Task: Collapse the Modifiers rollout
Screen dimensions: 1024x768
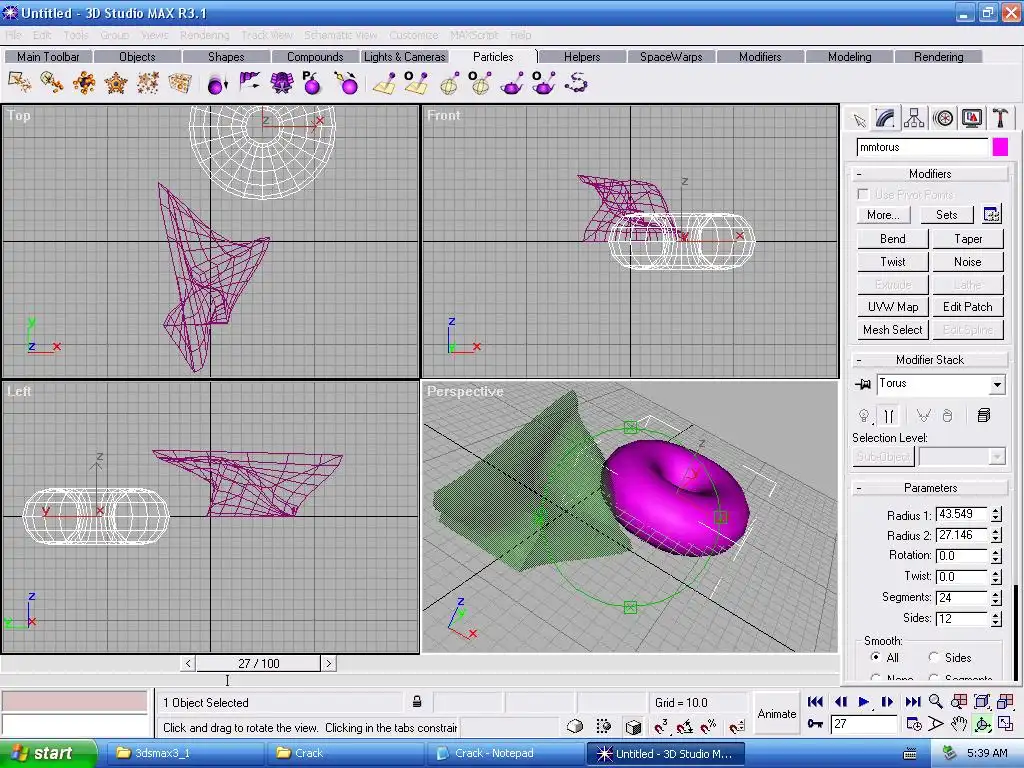Action: point(929,174)
